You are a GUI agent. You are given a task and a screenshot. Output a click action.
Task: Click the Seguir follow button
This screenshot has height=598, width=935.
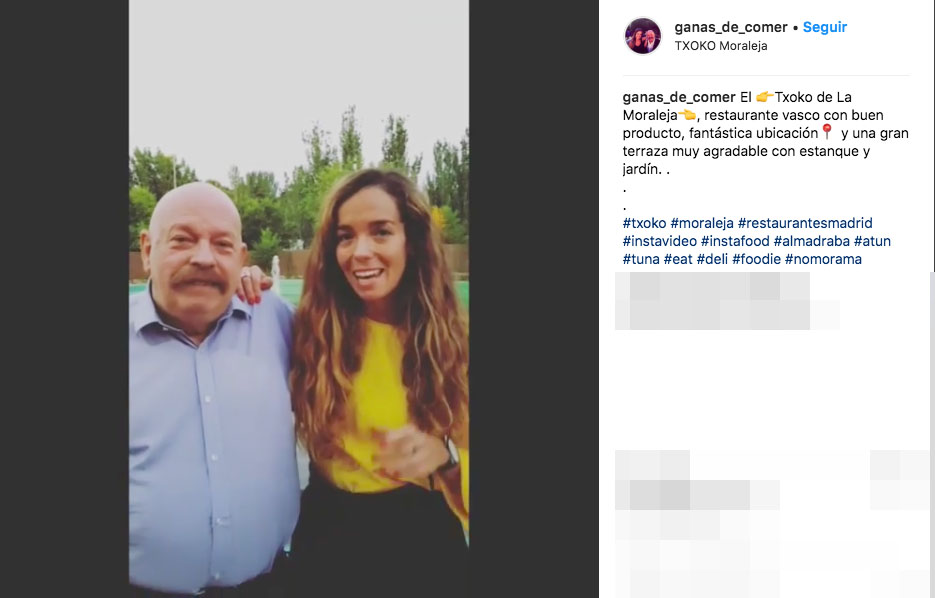pyautogui.click(x=825, y=27)
